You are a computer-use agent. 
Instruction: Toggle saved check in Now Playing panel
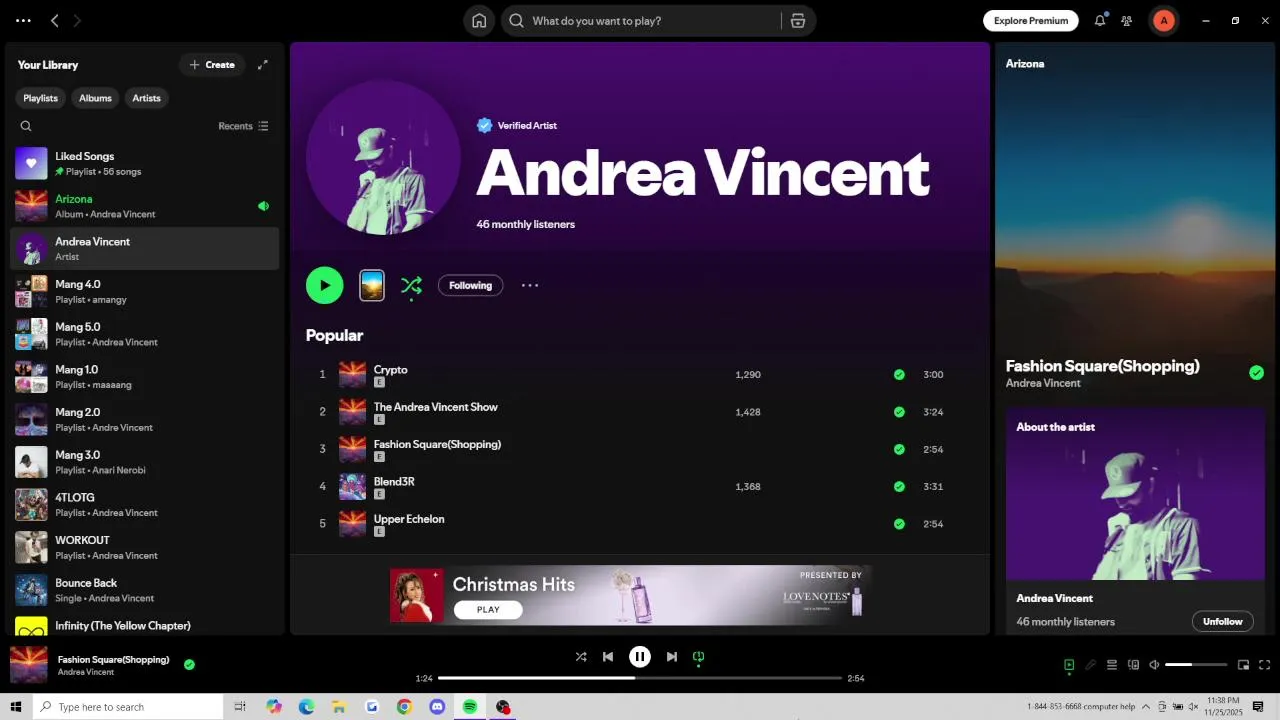[1256, 373]
